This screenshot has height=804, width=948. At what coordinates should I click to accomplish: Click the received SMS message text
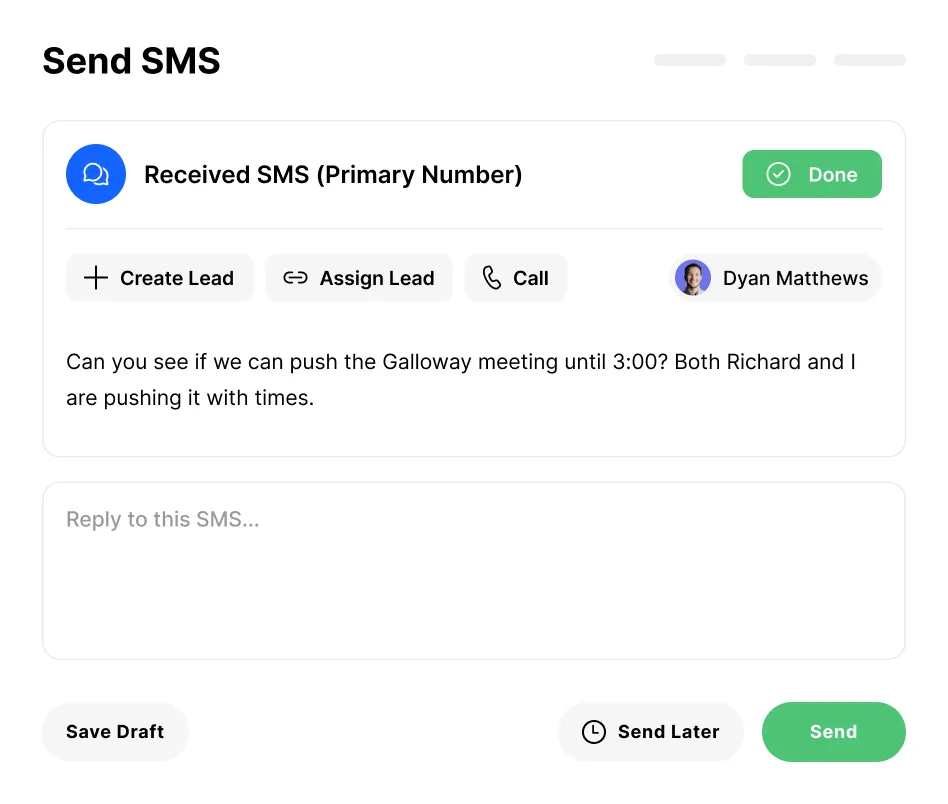click(x=460, y=379)
